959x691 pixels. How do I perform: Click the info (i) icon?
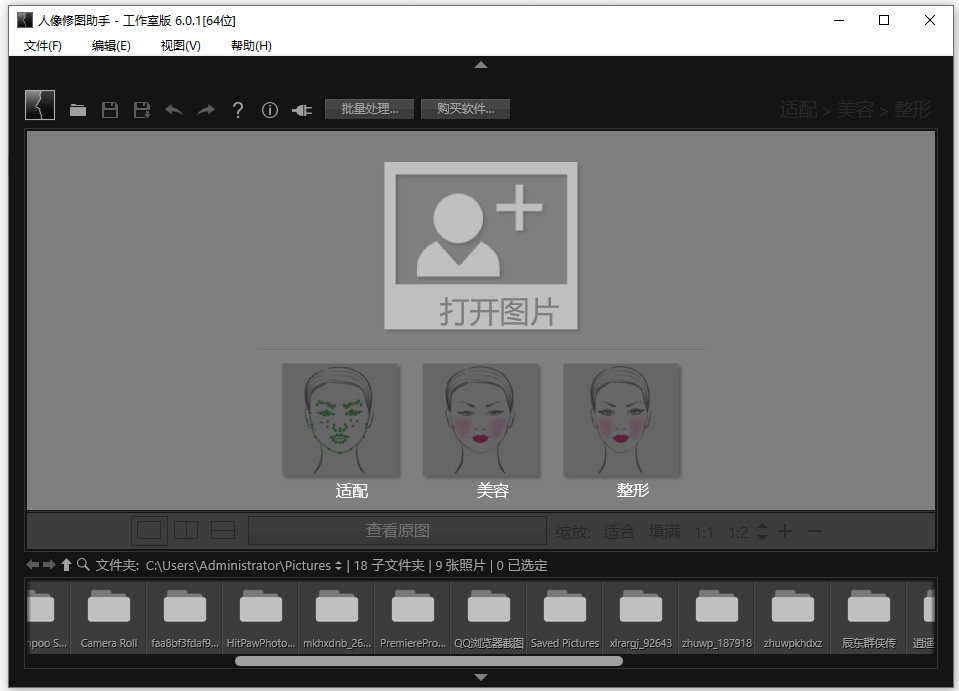[269, 109]
